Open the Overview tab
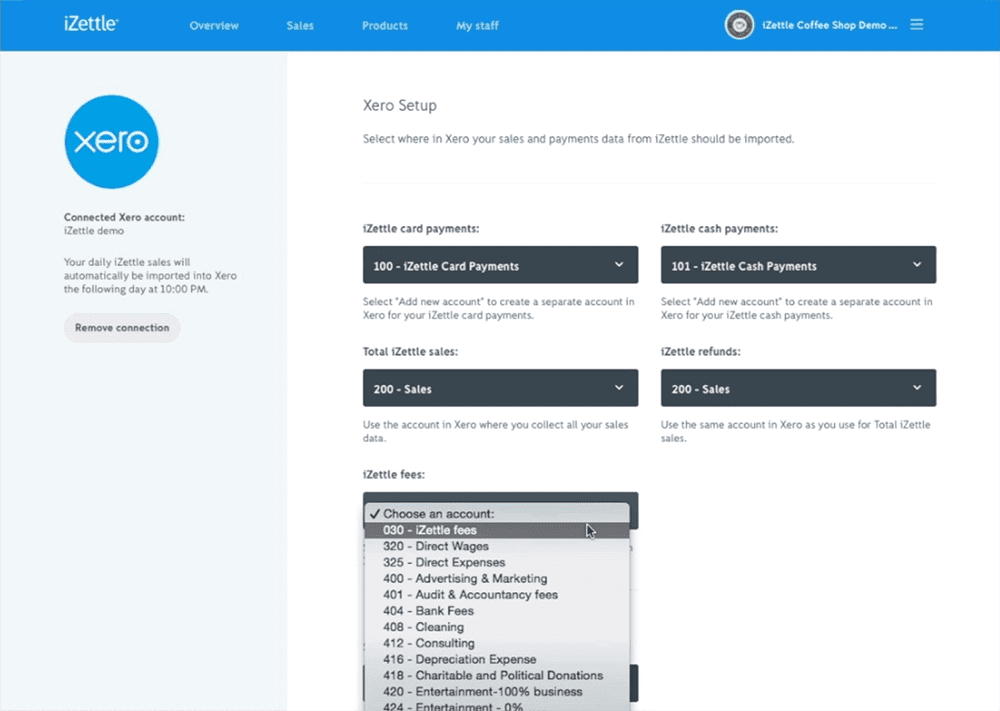The height and width of the screenshot is (711, 1000). (x=214, y=26)
